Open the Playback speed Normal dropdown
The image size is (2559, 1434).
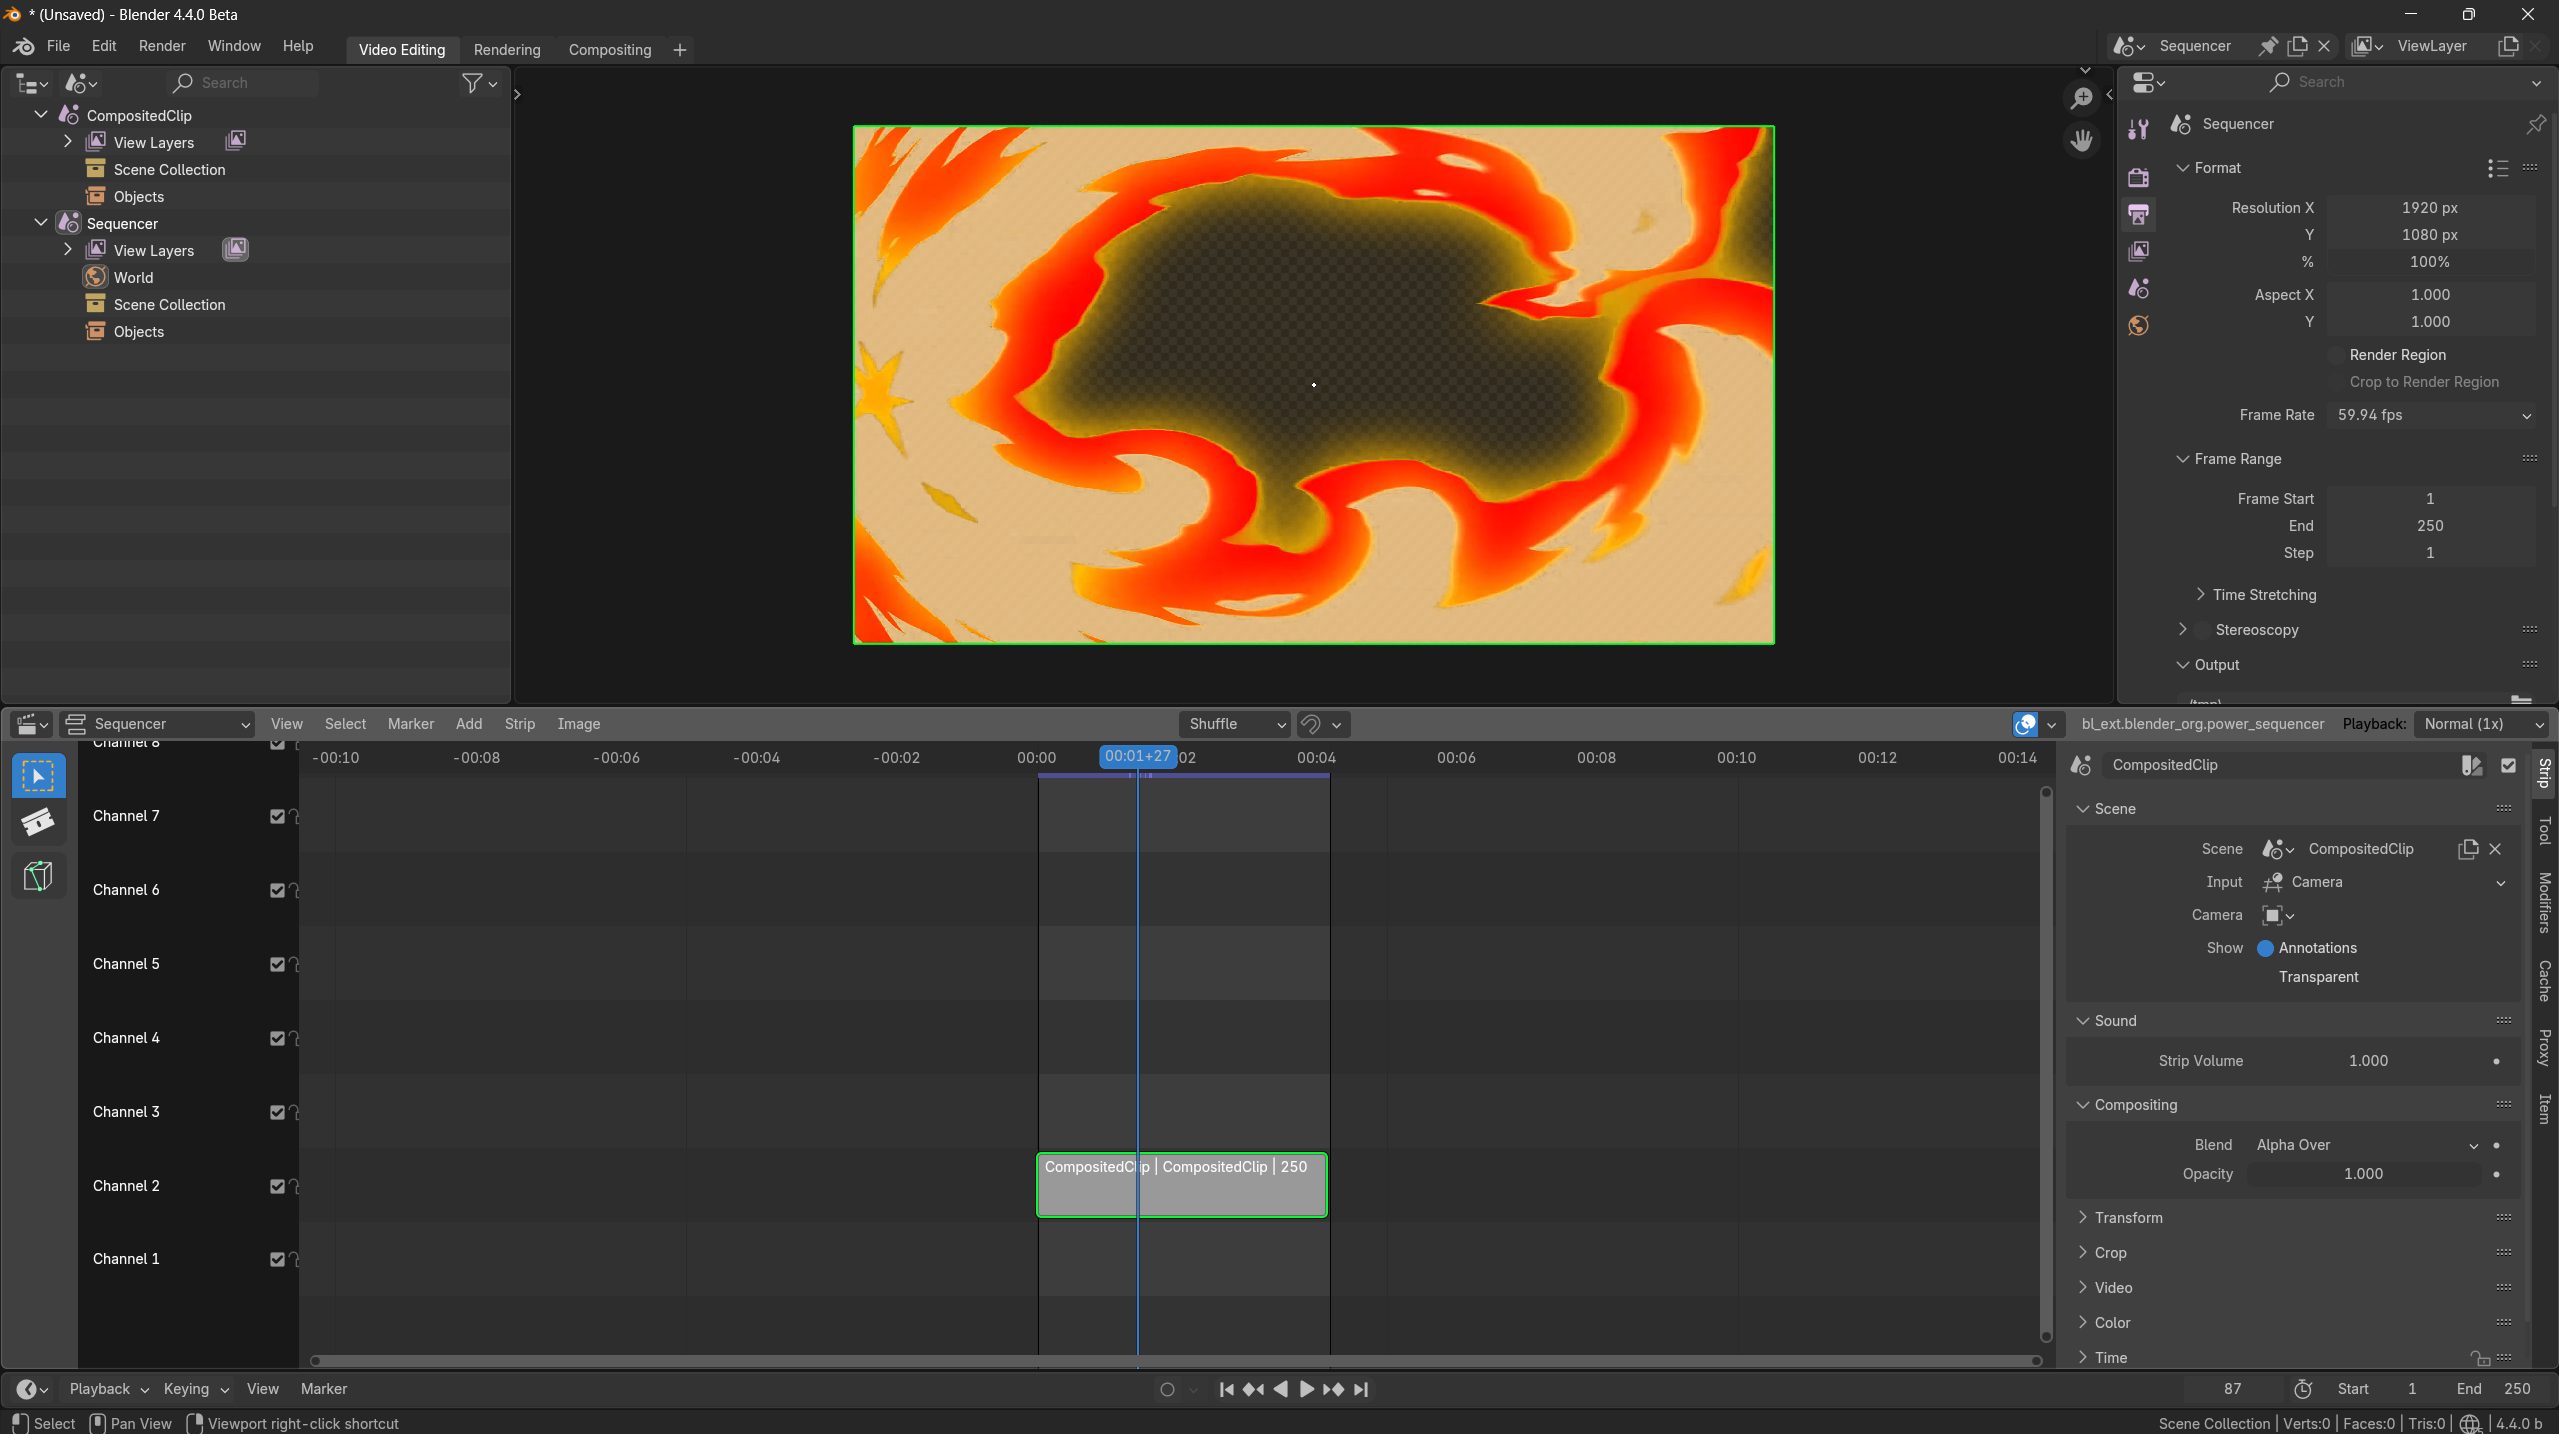point(2480,724)
